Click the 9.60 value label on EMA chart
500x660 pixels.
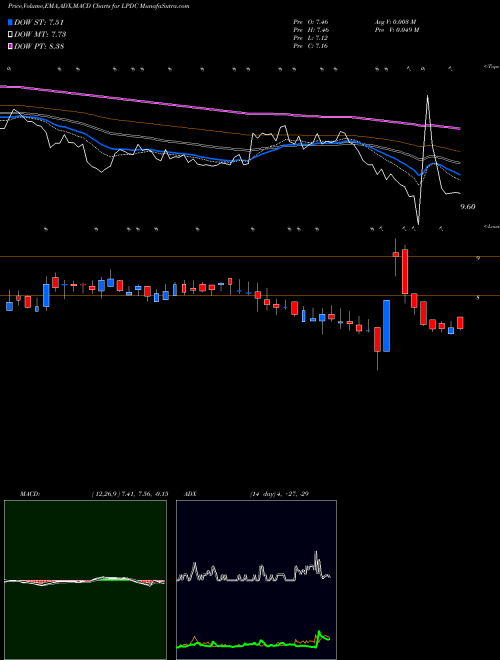(468, 207)
